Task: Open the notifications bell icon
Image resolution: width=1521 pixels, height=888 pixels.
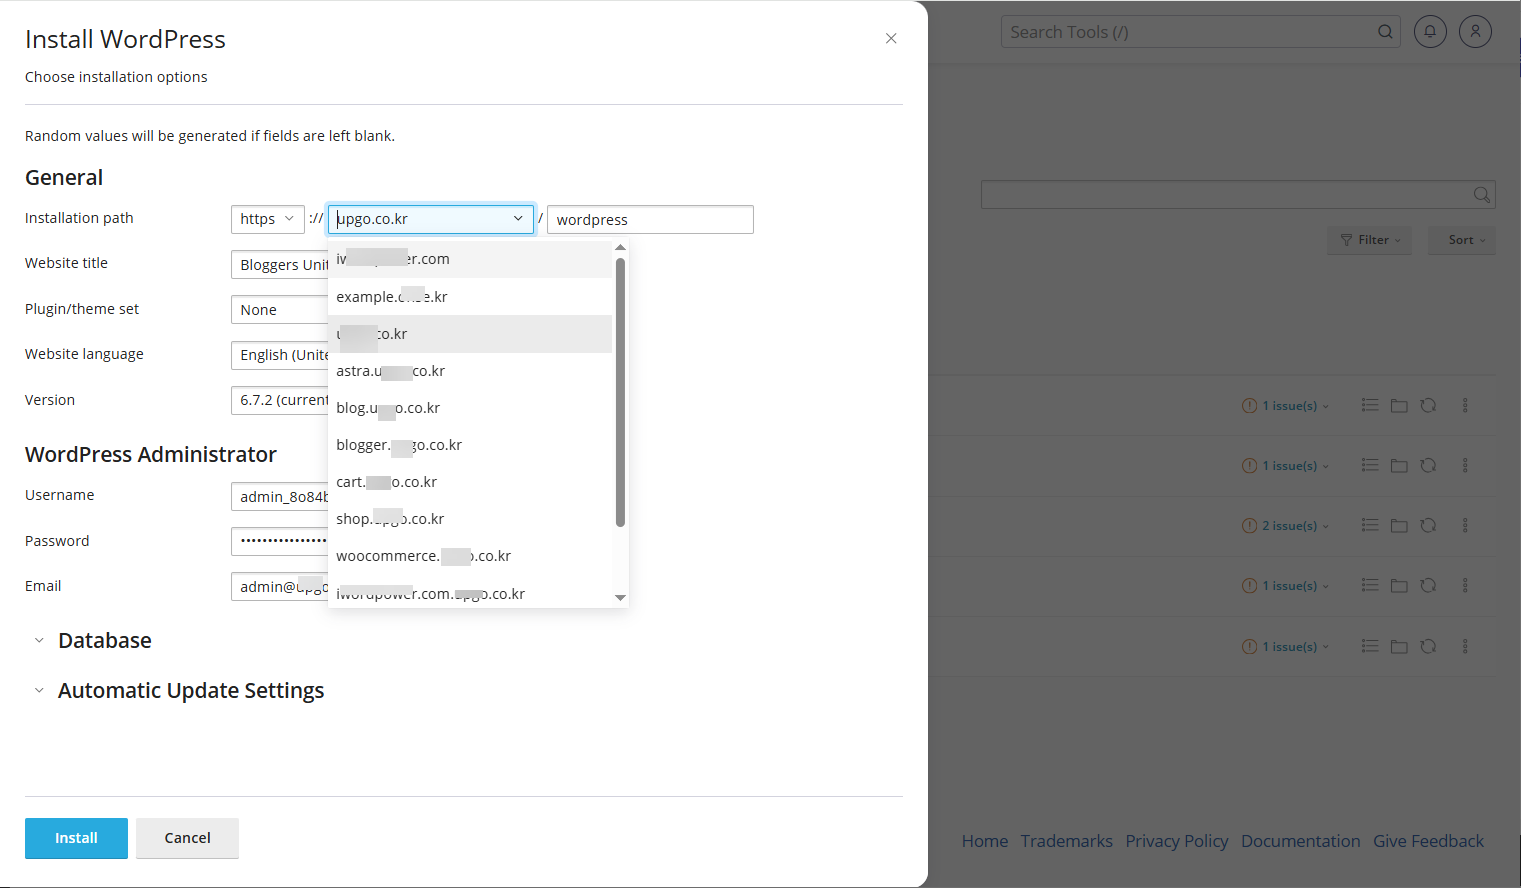Action: (1430, 32)
